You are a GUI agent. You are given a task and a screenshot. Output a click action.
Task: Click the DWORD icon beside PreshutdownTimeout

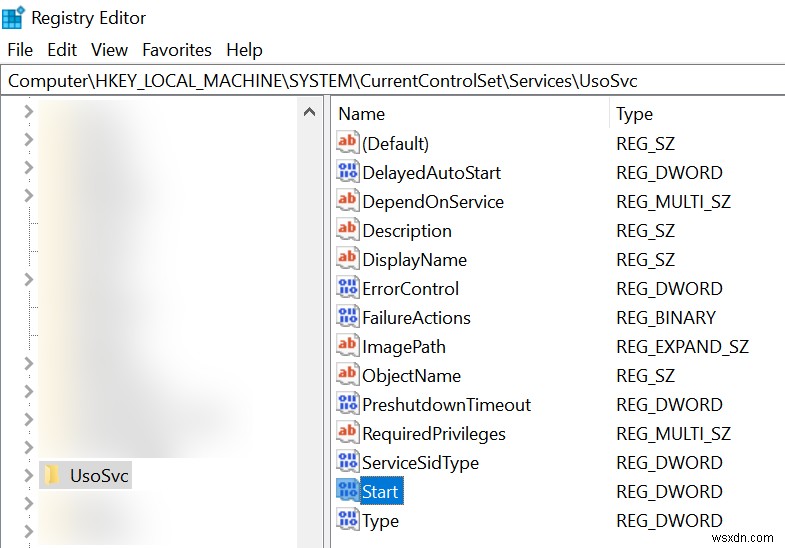pos(347,404)
